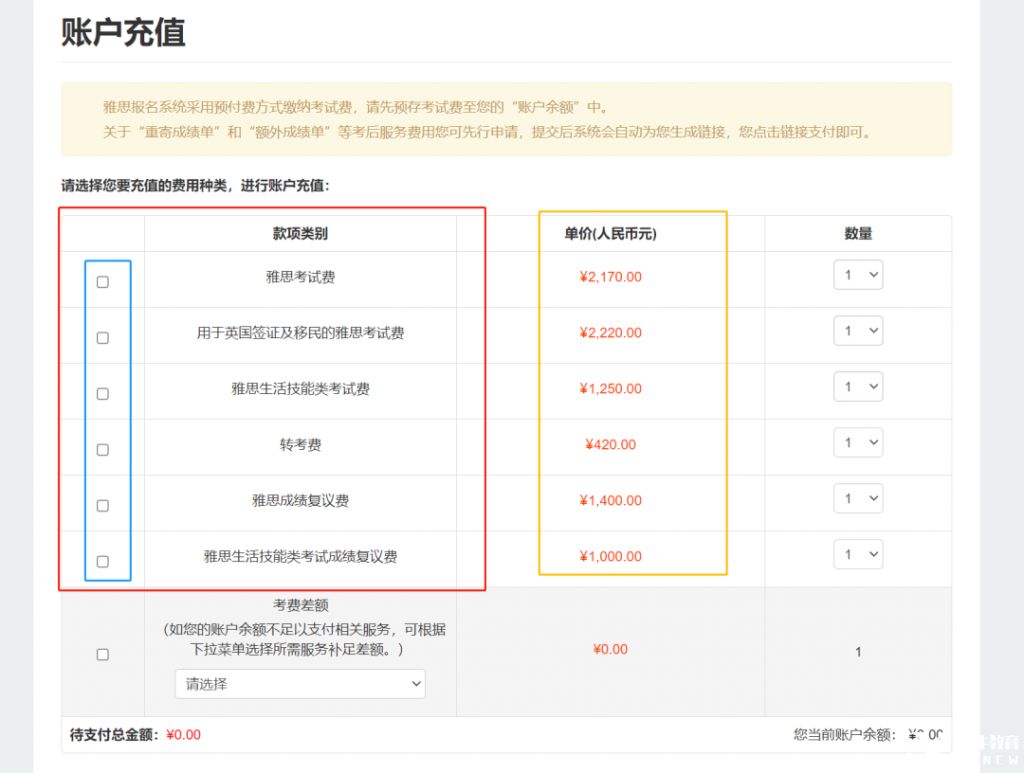This screenshot has width=1024, height=773.
Task: Click the 账户充值 page heading
Action: 123,33
